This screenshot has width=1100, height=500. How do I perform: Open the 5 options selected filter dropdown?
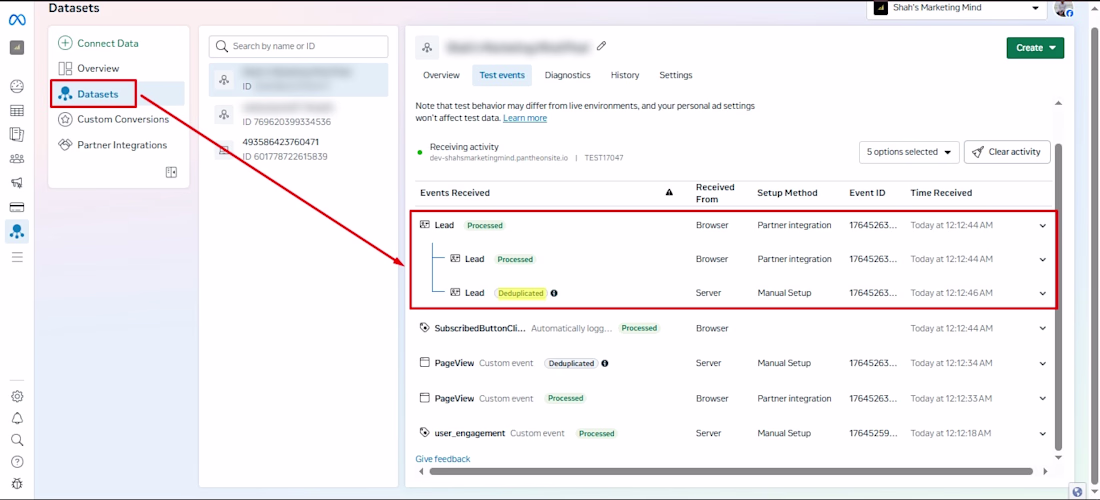coord(908,151)
